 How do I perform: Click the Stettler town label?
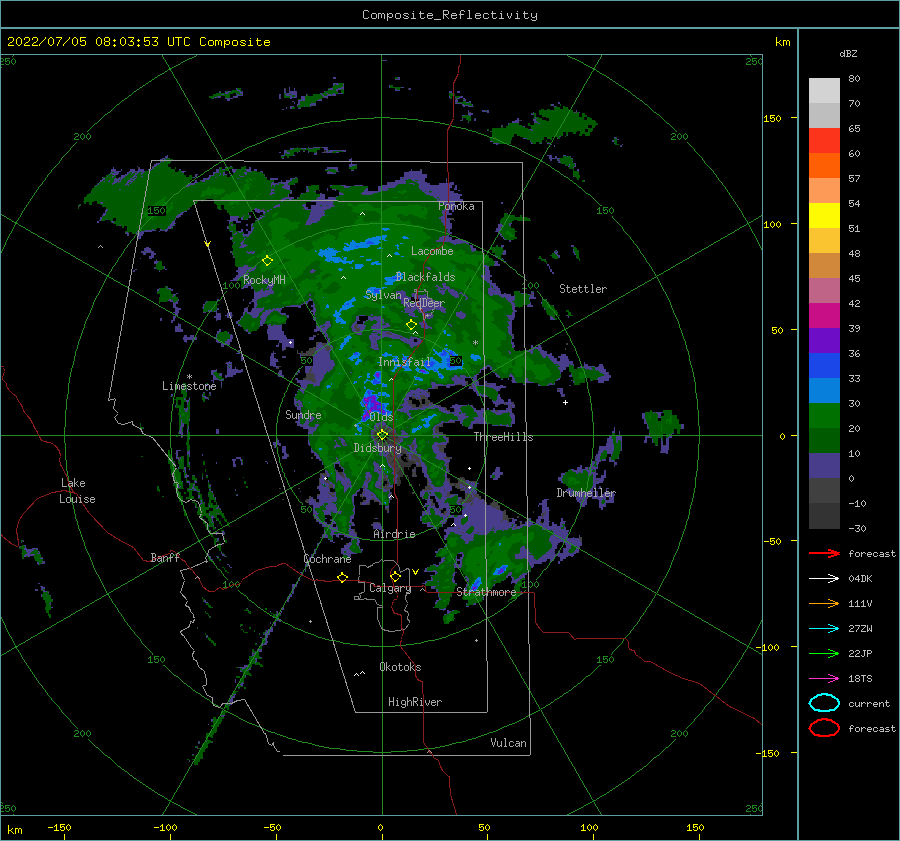pos(583,289)
